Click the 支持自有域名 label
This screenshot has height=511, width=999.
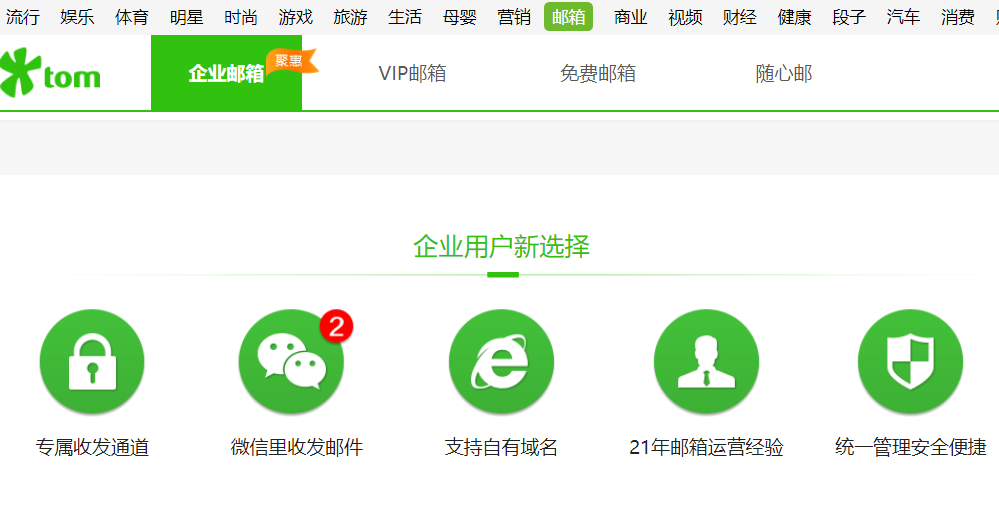(x=501, y=447)
